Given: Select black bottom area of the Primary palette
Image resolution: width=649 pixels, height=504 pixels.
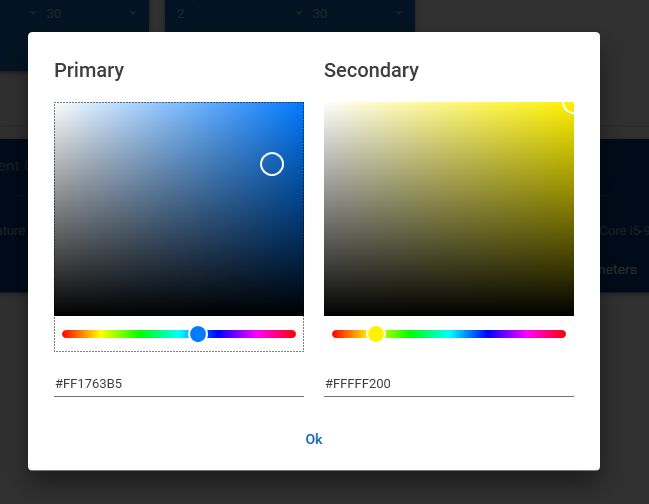Looking at the screenshot, I should tap(179, 311).
